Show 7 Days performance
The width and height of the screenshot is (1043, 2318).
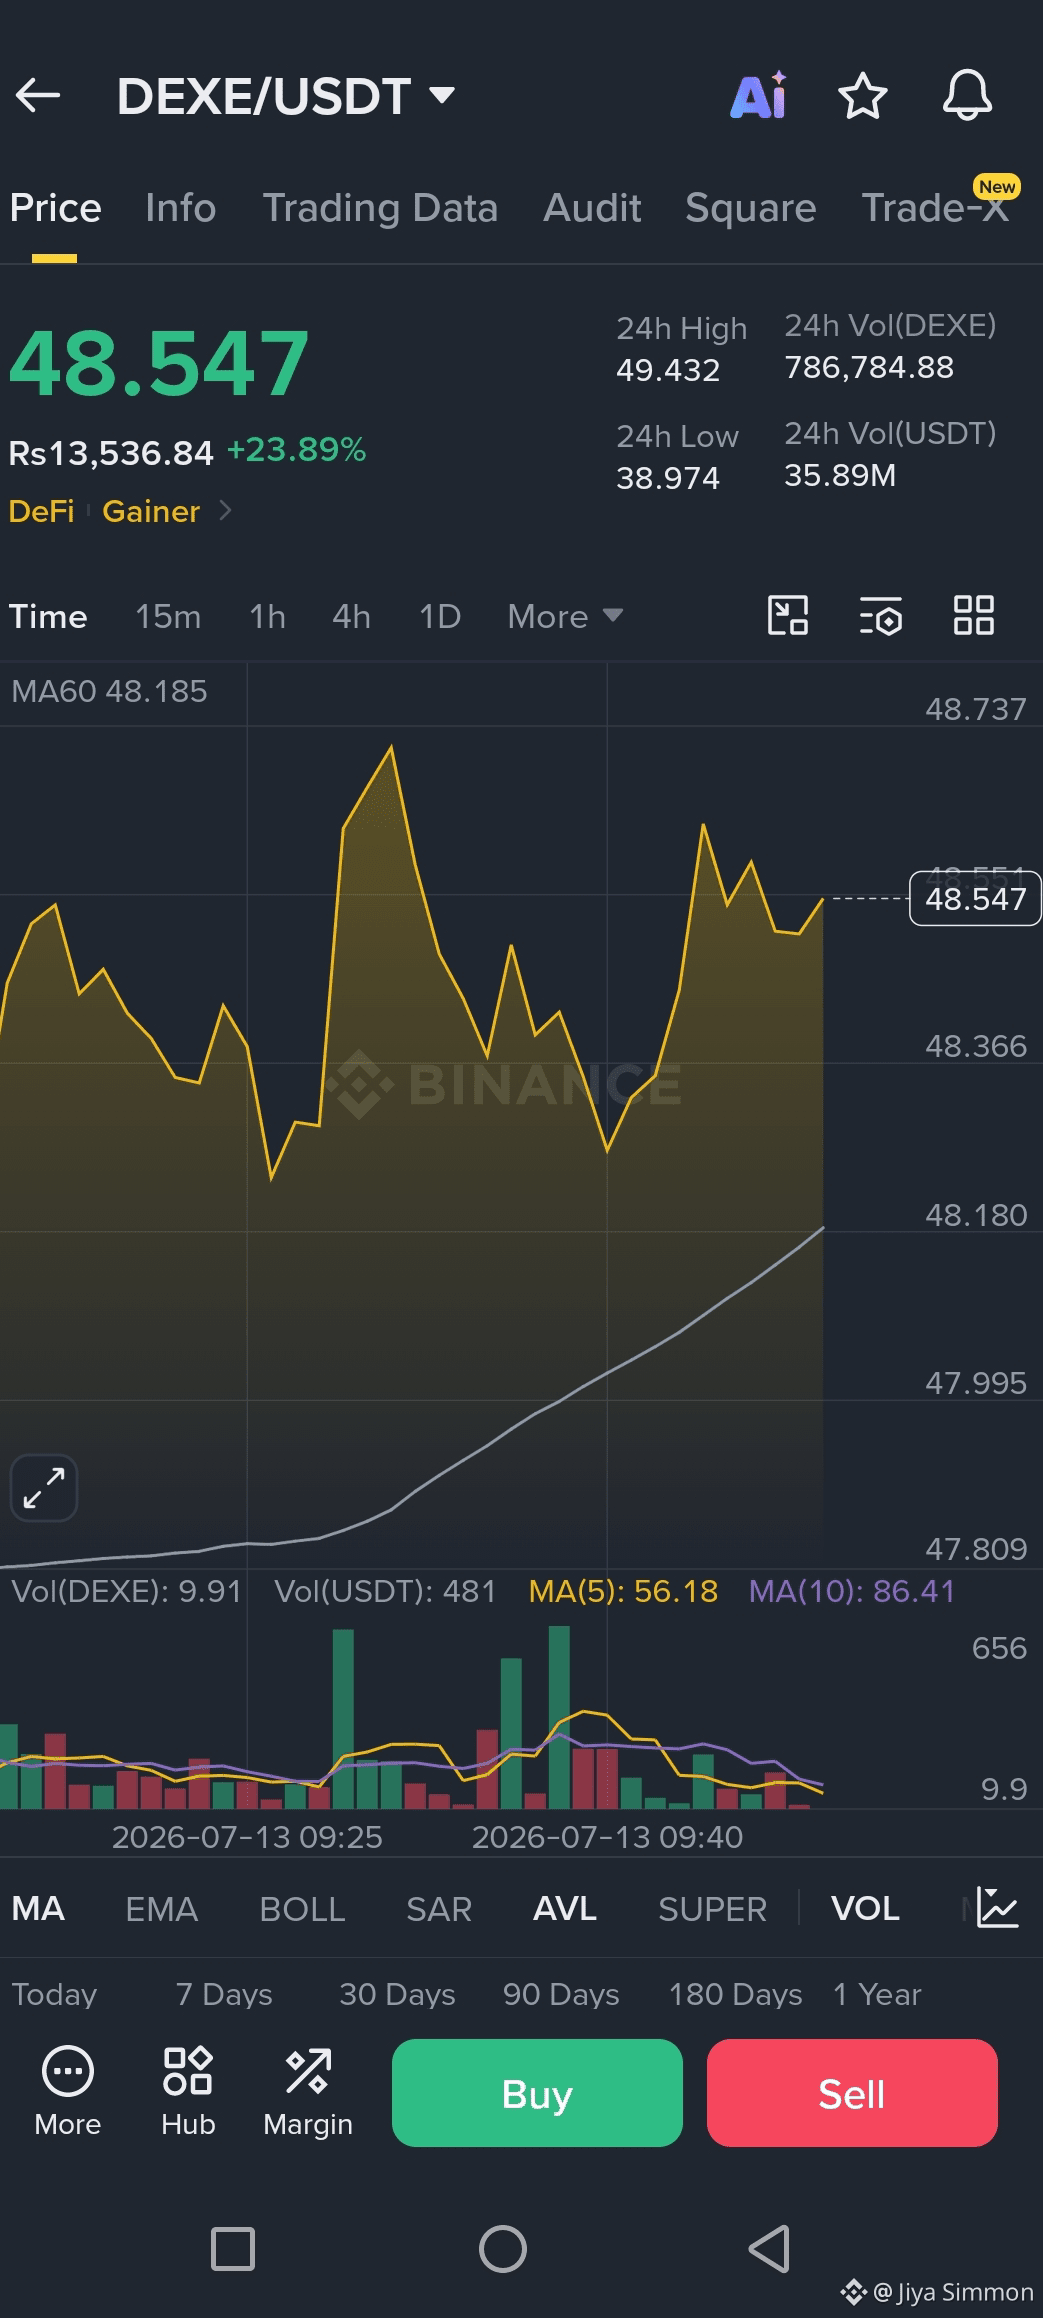tap(224, 1994)
